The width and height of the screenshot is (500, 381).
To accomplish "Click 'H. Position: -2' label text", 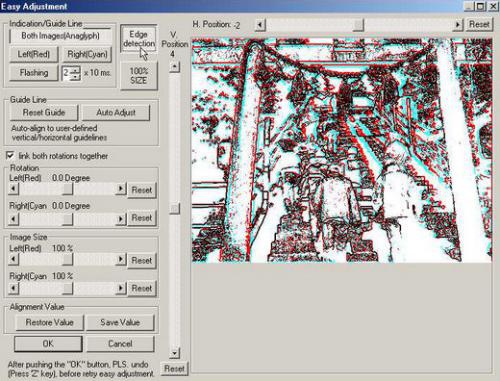I will (x=216, y=25).
